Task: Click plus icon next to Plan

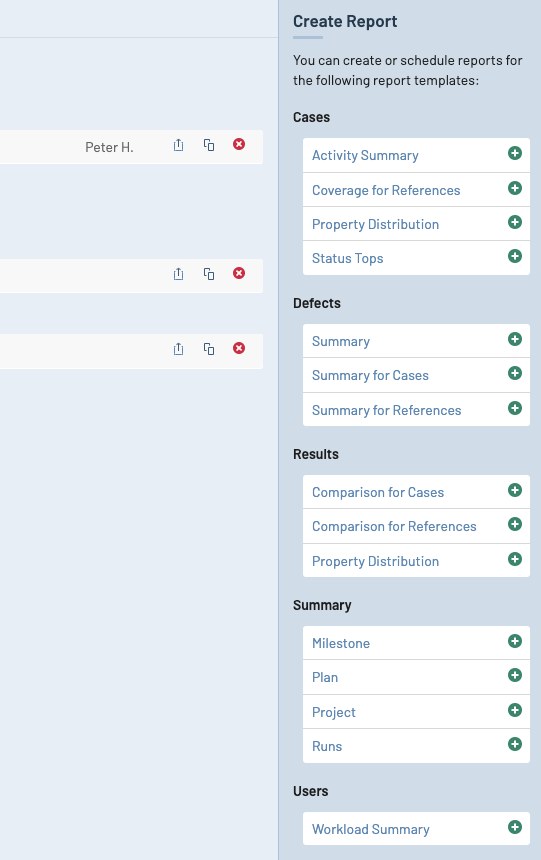Action: [515, 675]
